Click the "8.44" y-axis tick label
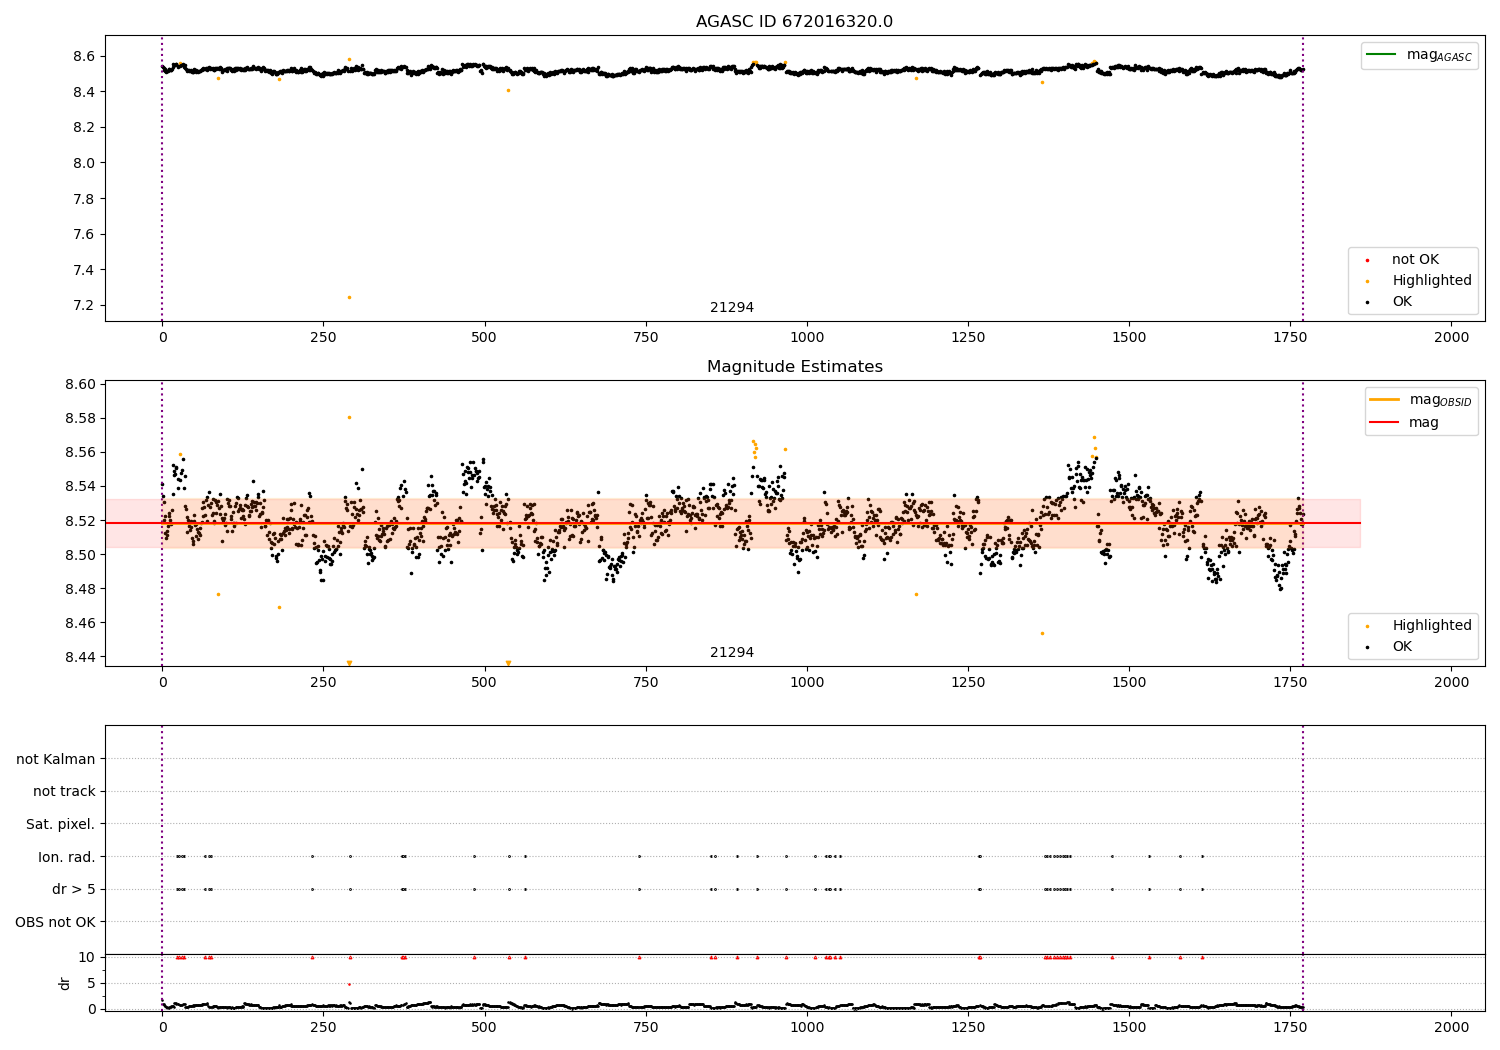This screenshot has height=1050, width=1500. tap(81, 657)
